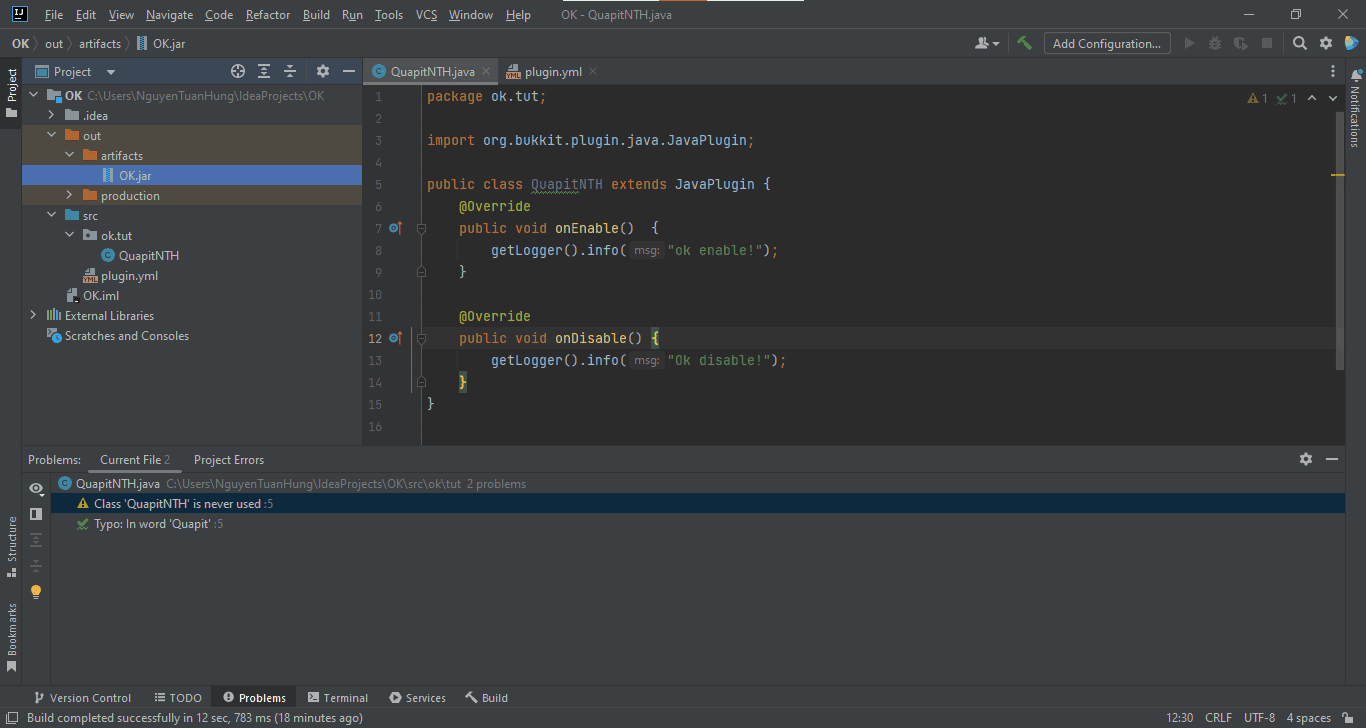The height and width of the screenshot is (728, 1366).
Task: Open IDE settings gear in top toolbar
Action: coord(1326,43)
